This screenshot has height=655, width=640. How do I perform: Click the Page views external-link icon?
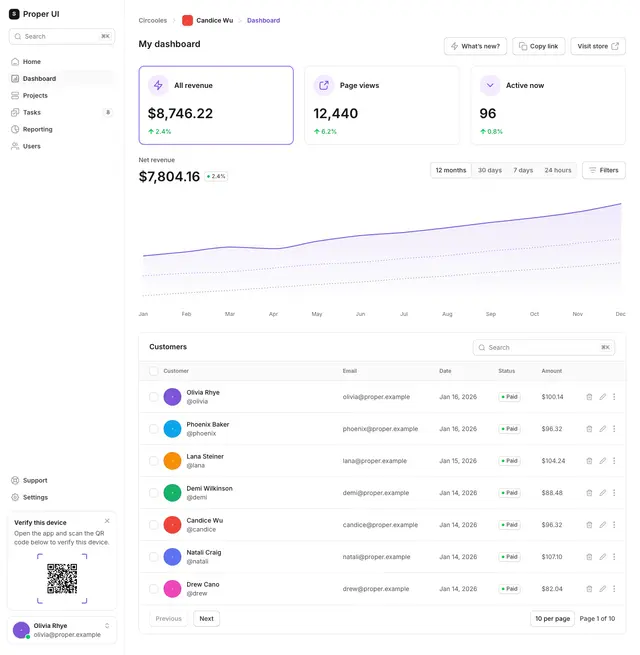[324, 85]
